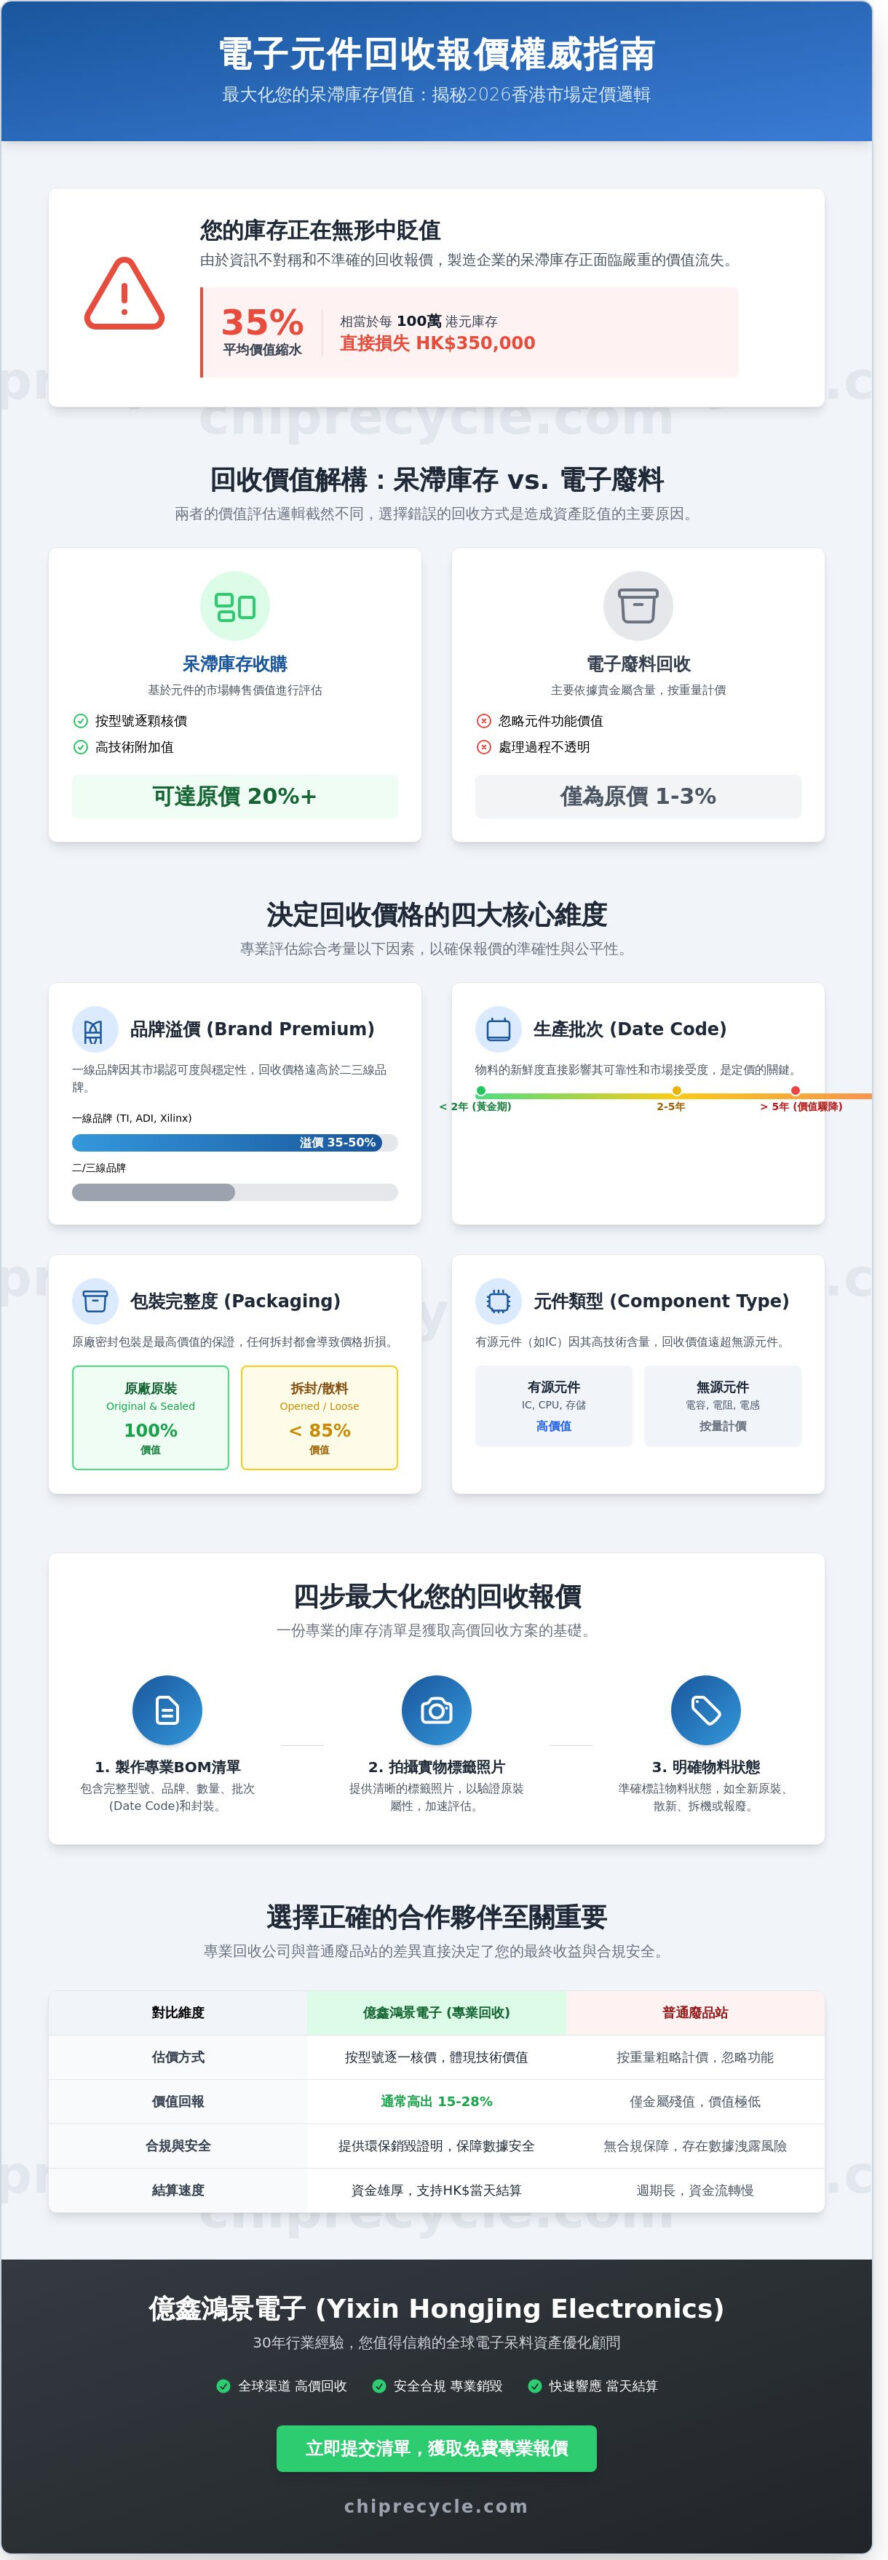The image size is (888, 2560).
Task: Click heading 您的庫存正在無形中貶值
Action: coord(320,230)
